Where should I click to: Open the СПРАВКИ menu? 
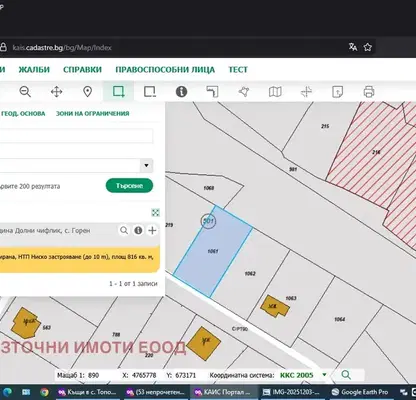(82, 70)
